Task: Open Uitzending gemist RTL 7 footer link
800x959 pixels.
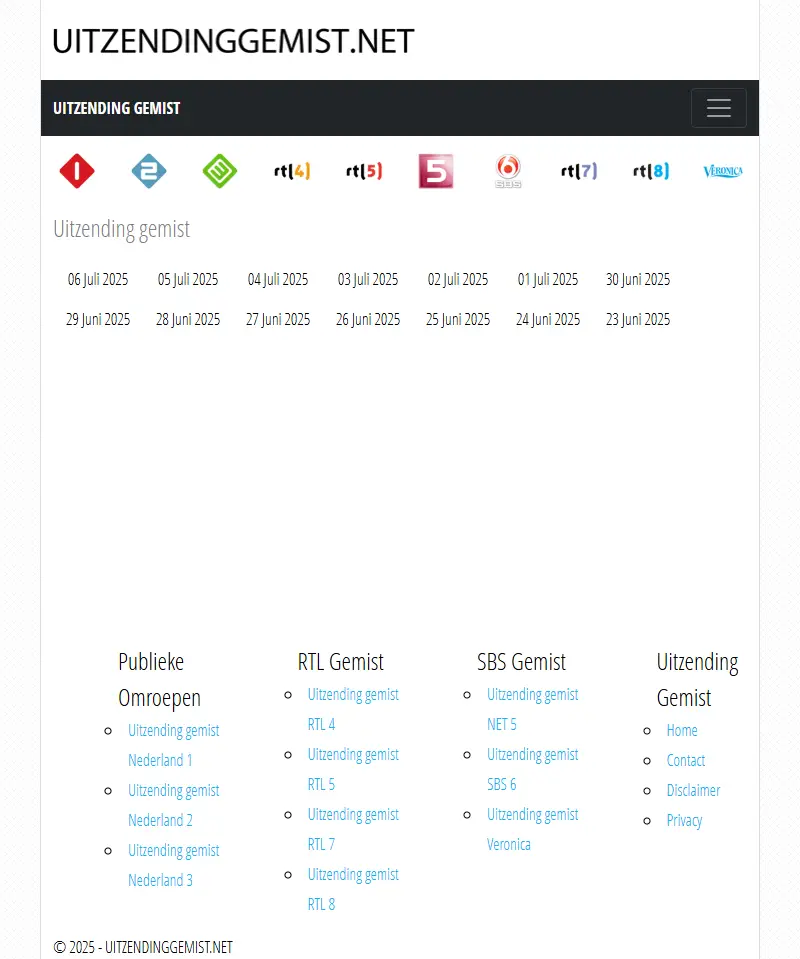Action: point(353,829)
